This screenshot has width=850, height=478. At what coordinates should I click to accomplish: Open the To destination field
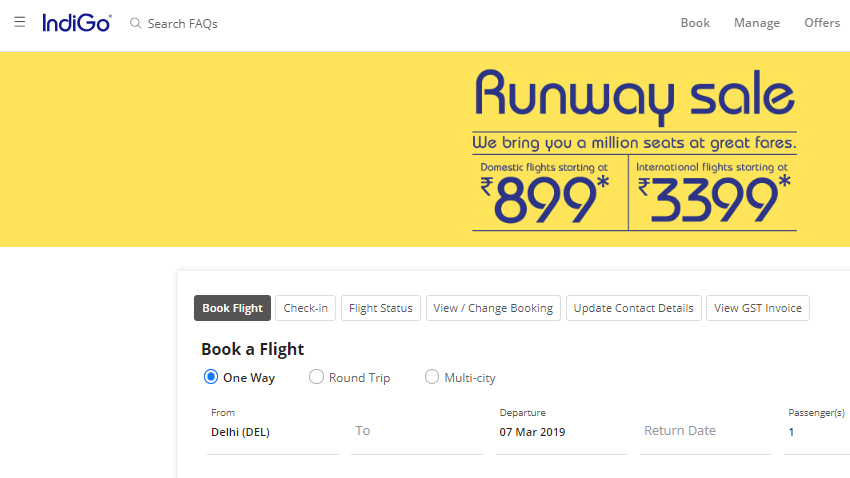pos(415,431)
